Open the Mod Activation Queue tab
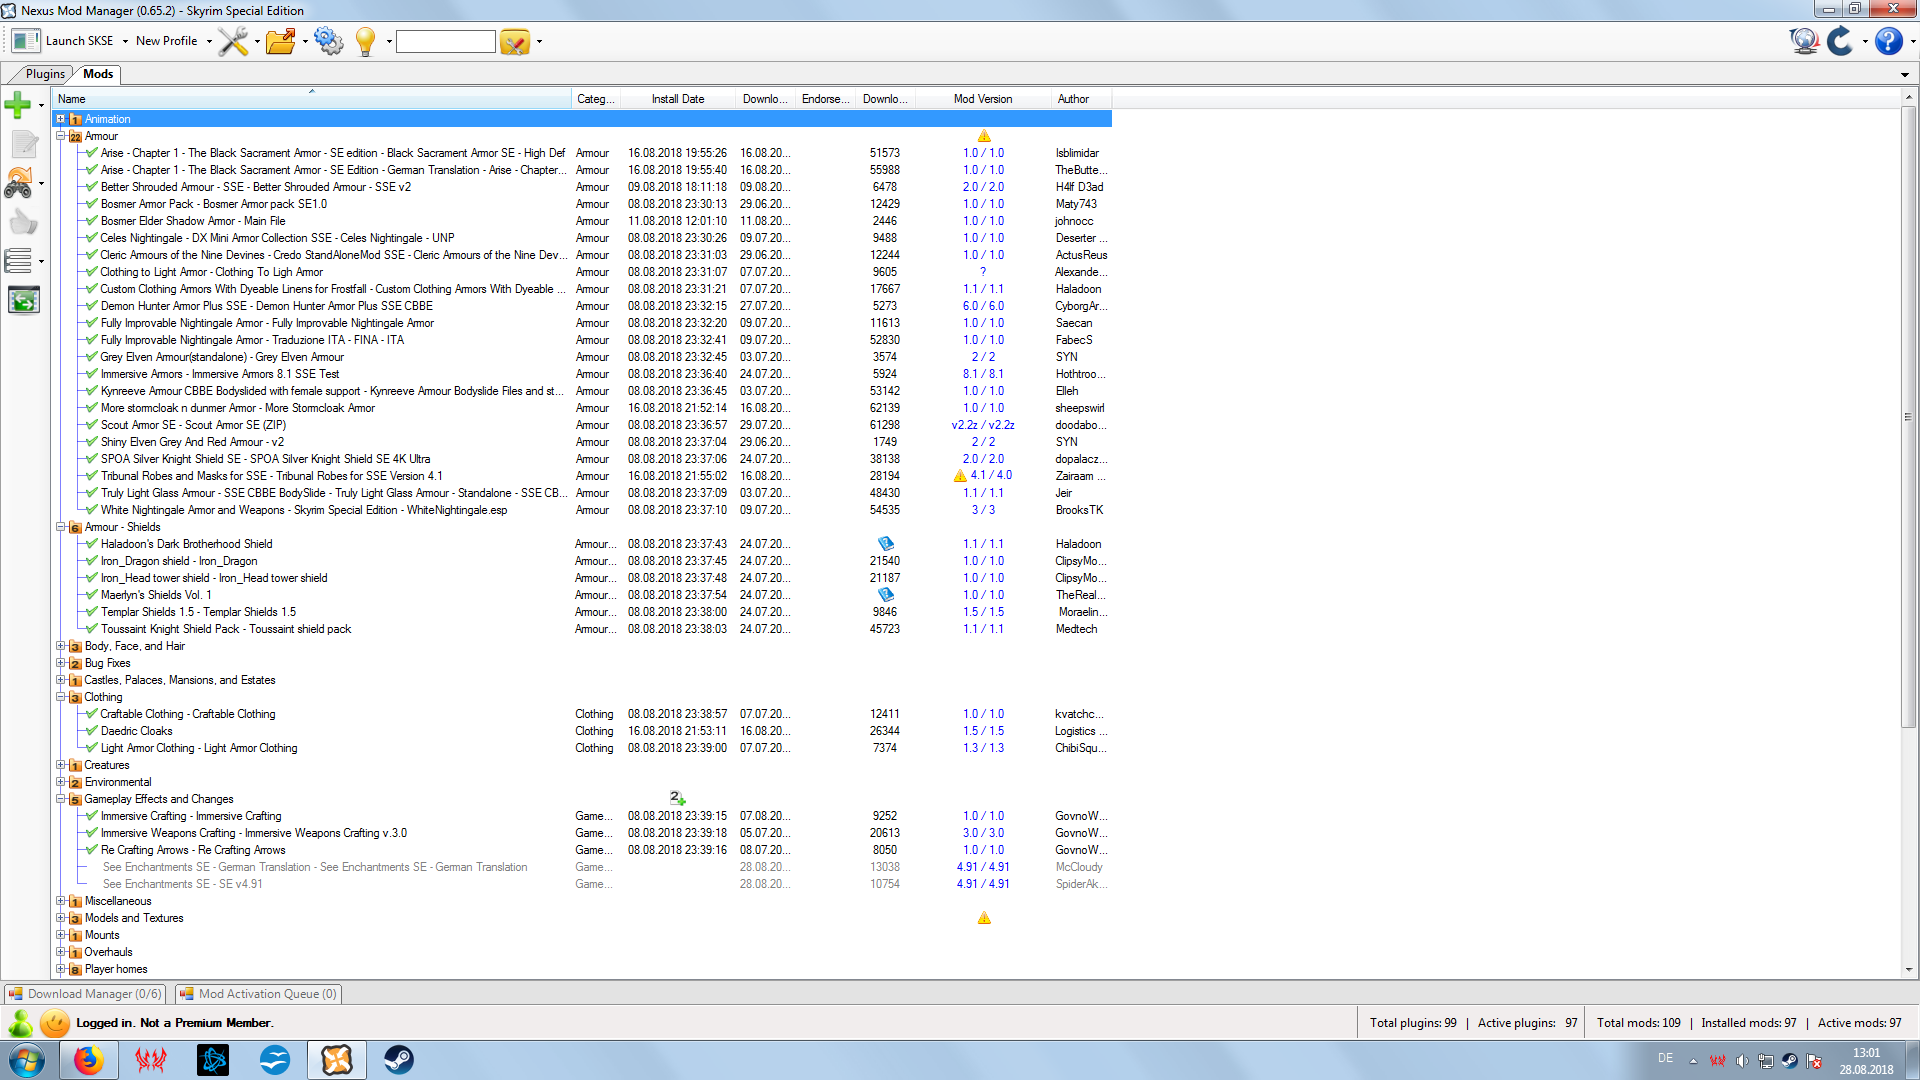The height and width of the screenshot is (1080, 1920). (x=259, y=994)
